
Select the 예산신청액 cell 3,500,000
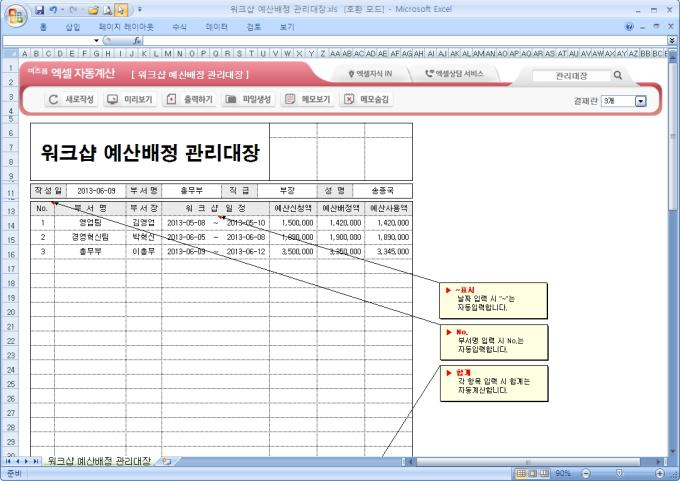click(x=293, y=252)
